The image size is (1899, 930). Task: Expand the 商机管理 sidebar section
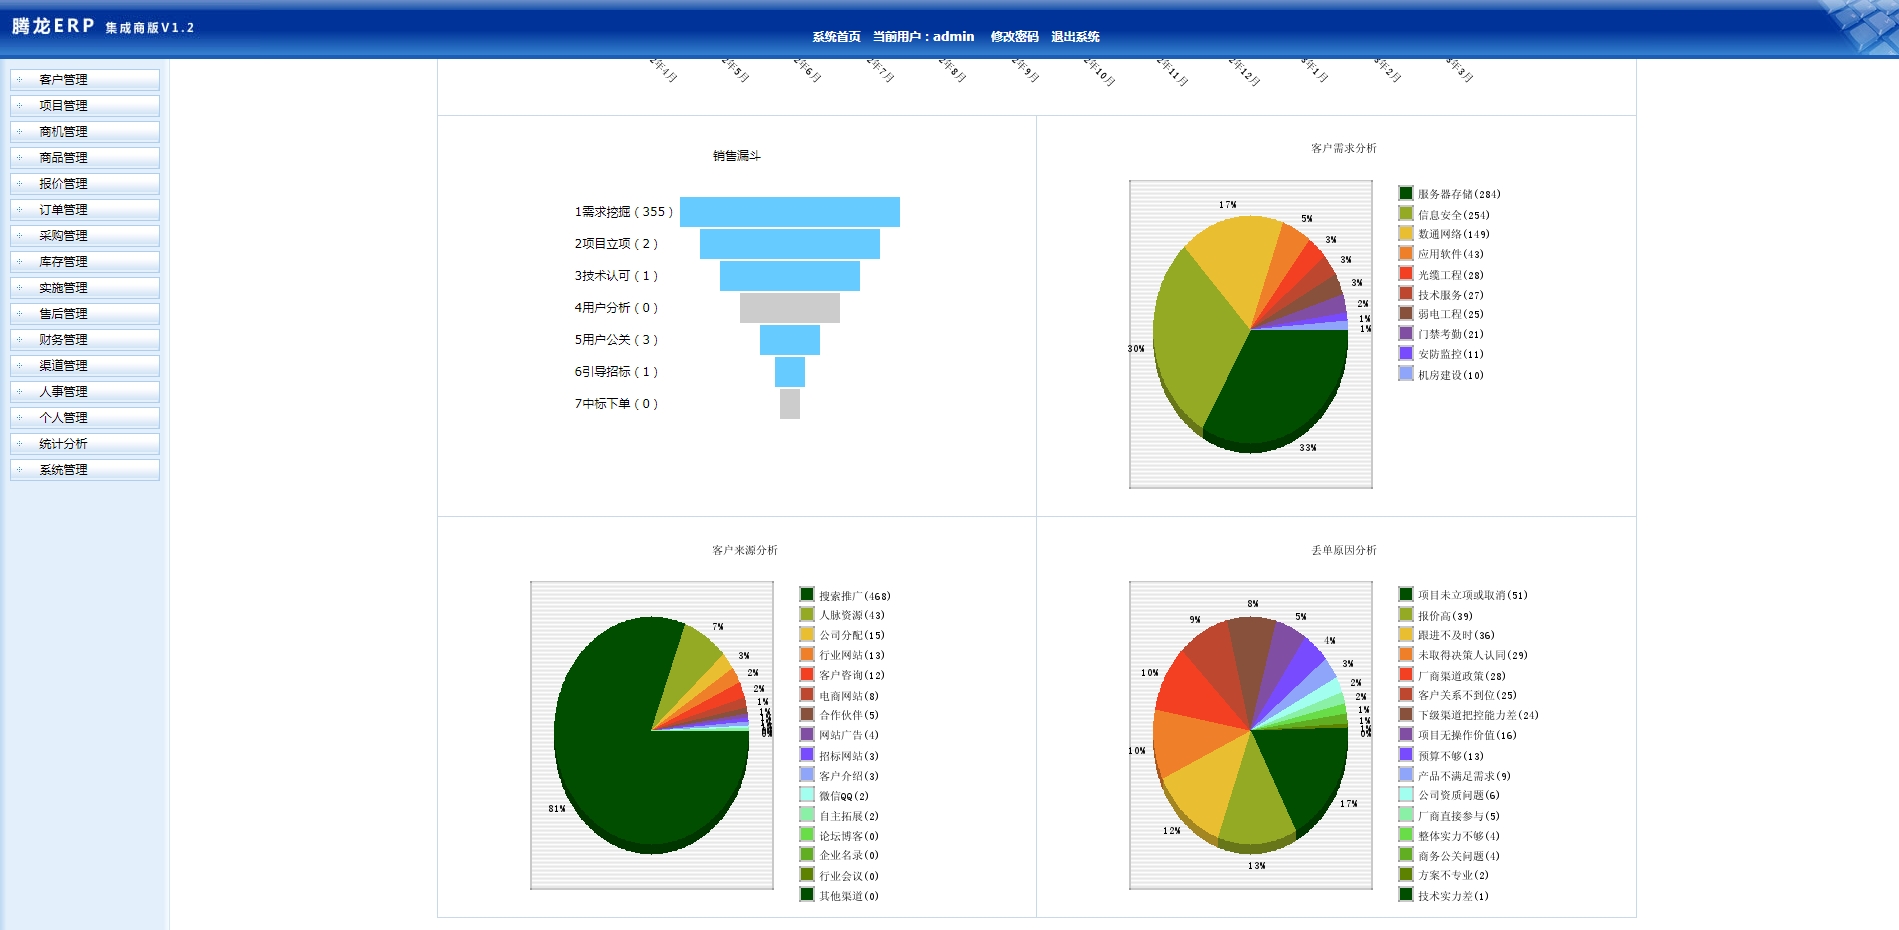click(63, 132)
